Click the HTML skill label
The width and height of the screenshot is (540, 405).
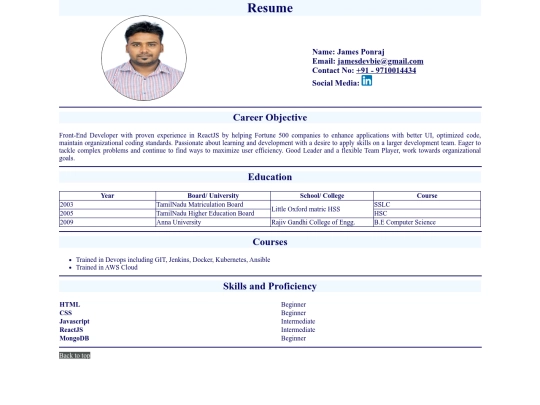point(70,304)
